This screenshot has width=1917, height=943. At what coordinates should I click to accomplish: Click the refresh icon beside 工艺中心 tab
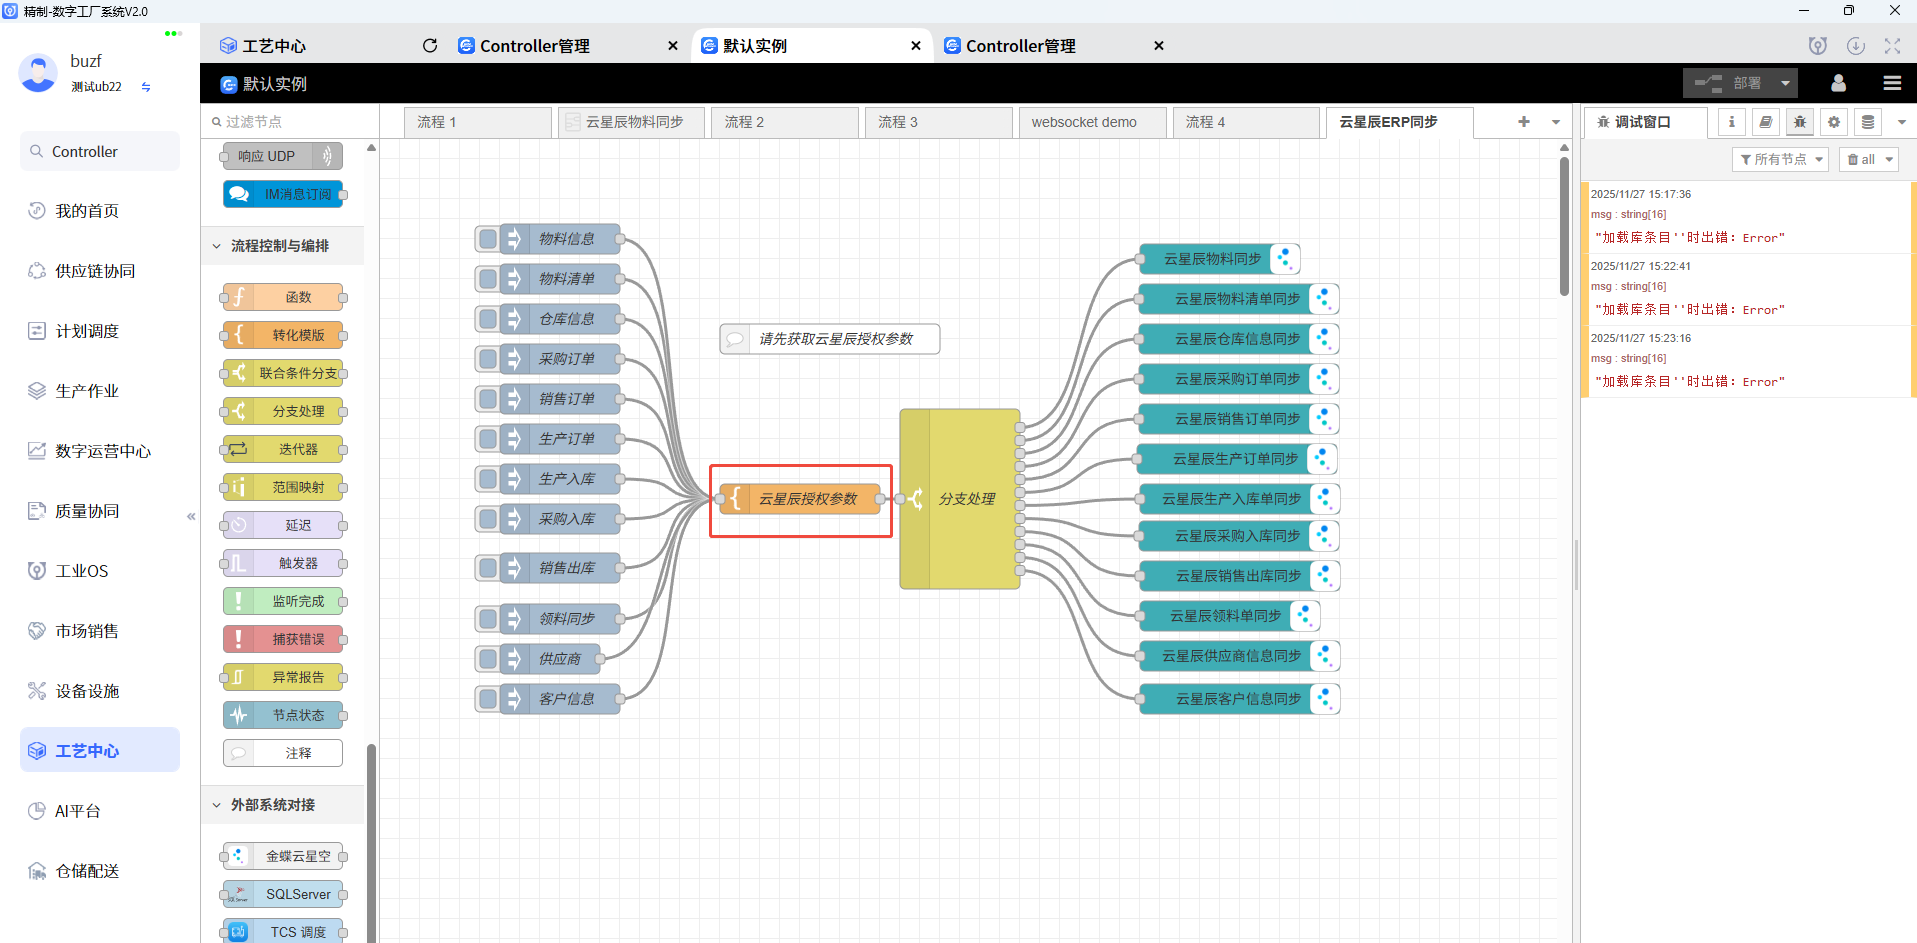click(x=430, y=46)
